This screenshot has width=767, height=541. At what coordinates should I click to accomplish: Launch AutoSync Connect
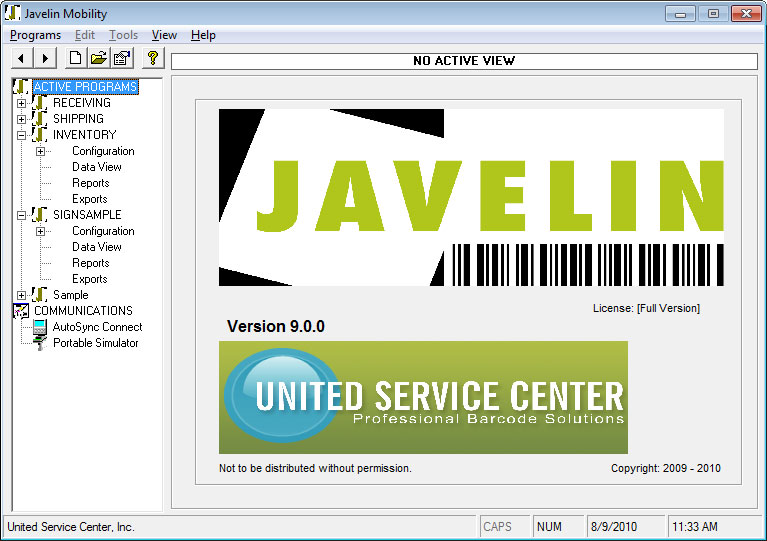pyautogui.click(x=97, y=327)
